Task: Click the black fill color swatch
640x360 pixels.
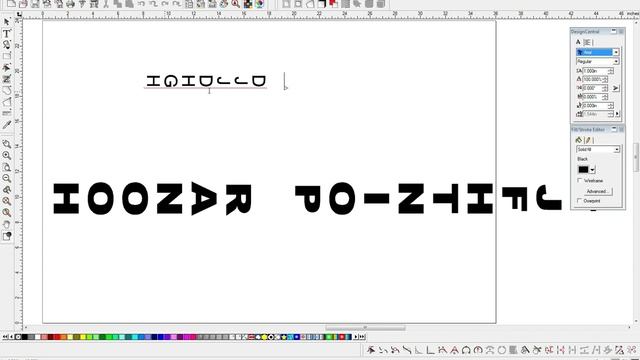Action: [583, 169]
